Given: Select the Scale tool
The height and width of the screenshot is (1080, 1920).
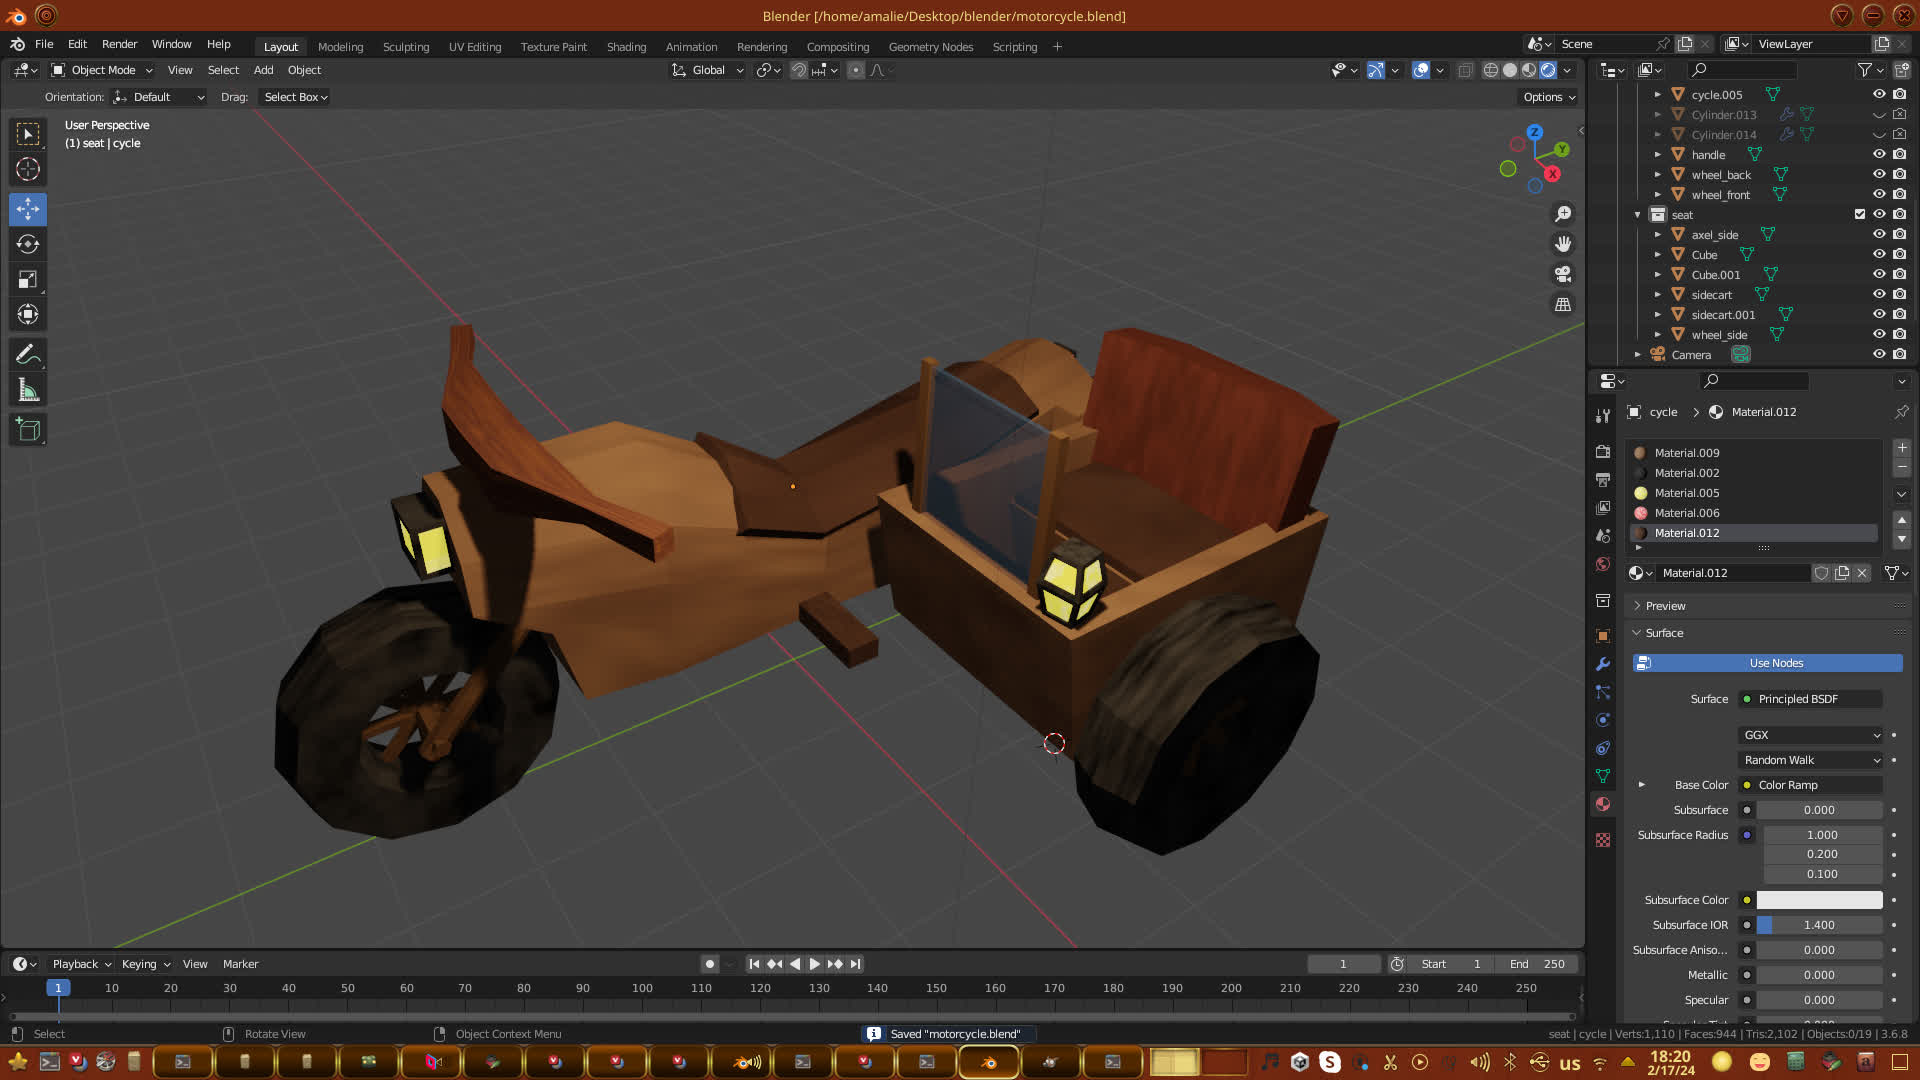Looking at the screenshot, I should [x=28, y=280].
